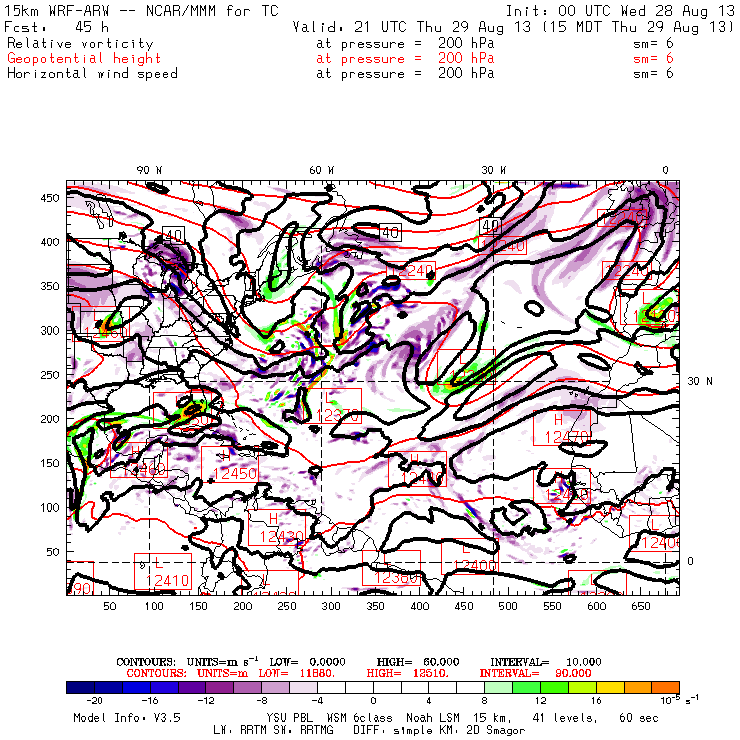Click the darkest navy colorbar swatch near -20
This screenshot has width=740, height=740.
pos(80,687)
